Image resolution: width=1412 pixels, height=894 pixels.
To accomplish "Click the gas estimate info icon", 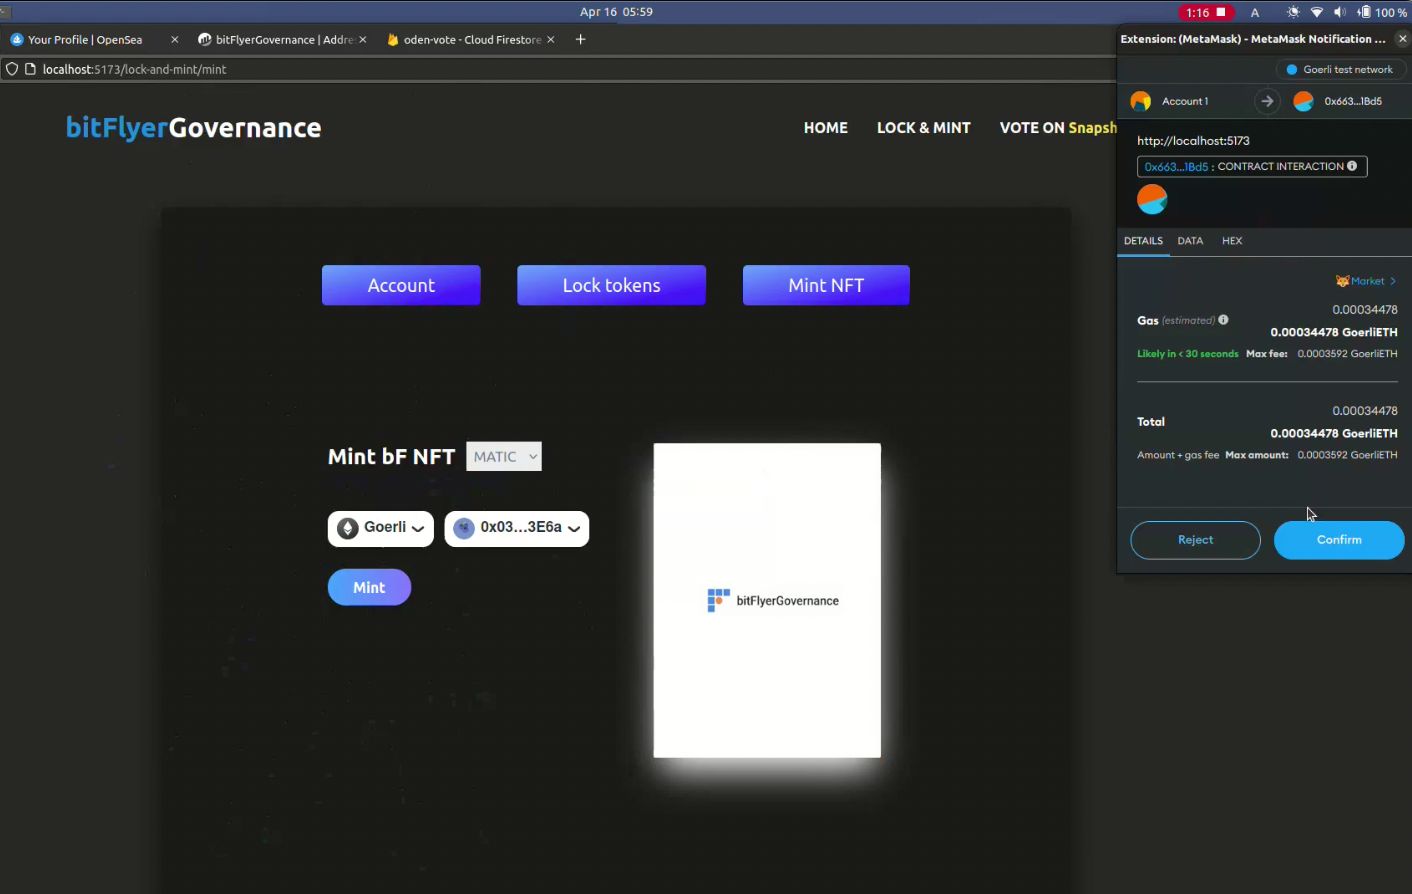I will tap(1223, 320).
